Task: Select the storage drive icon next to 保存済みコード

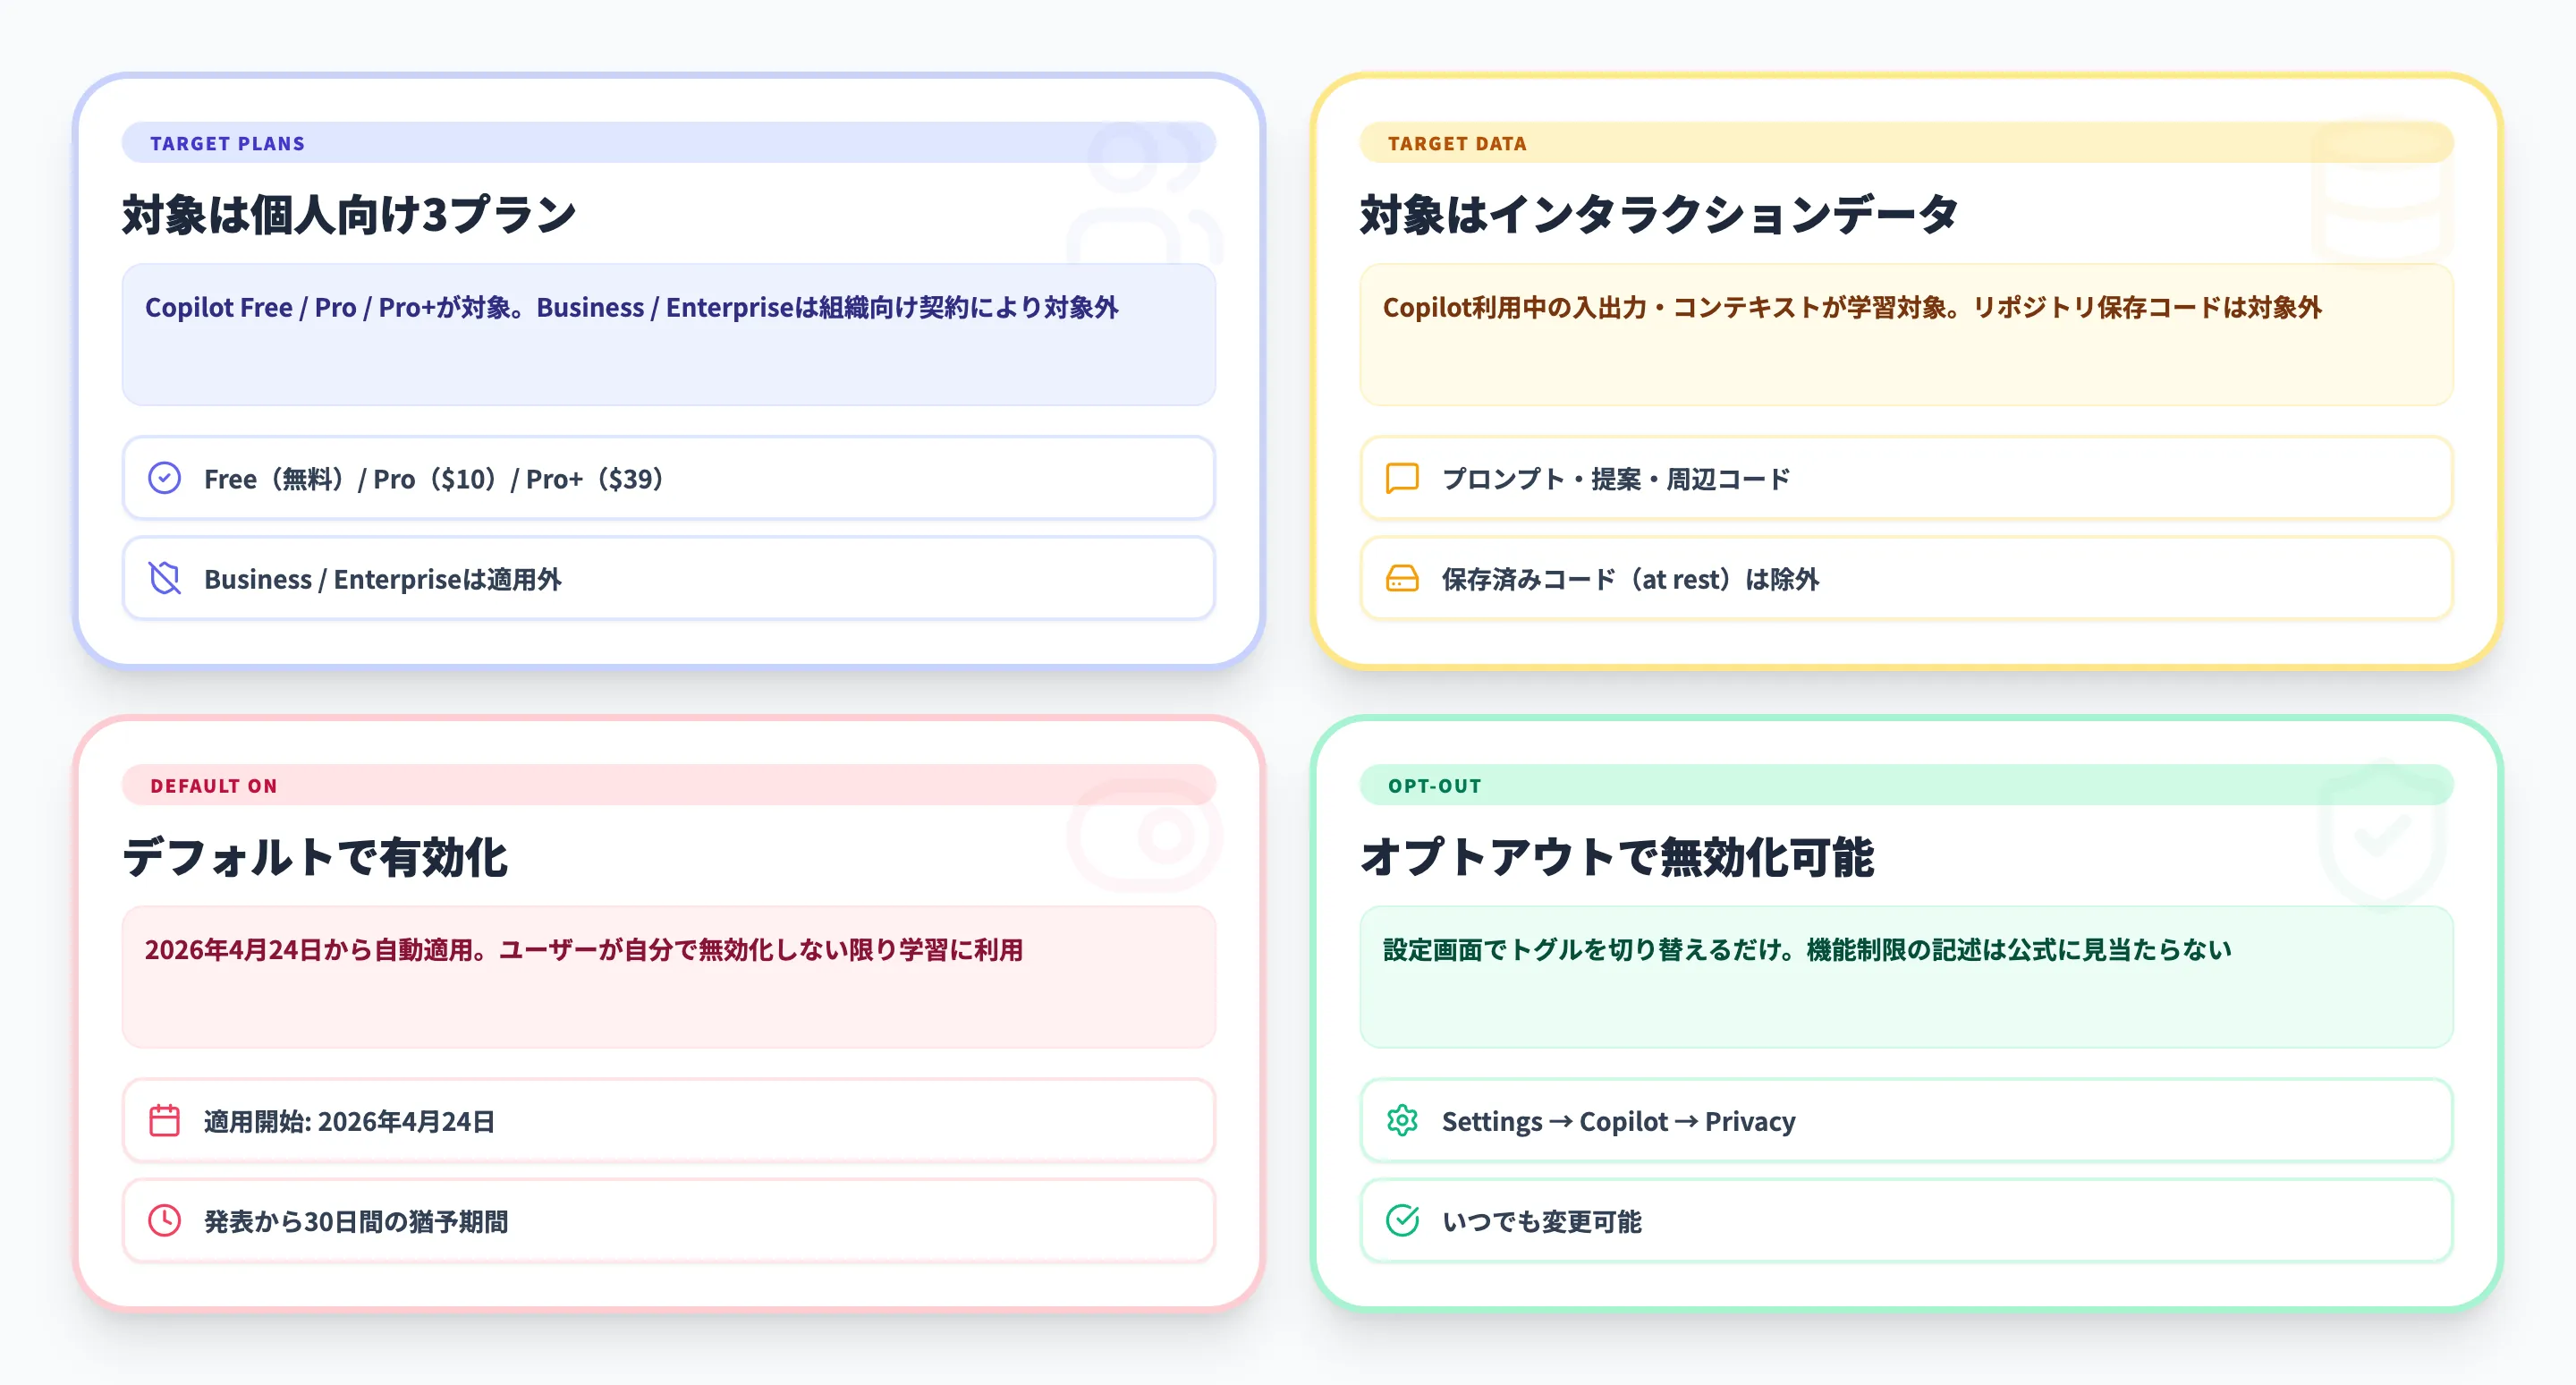Action: pyautogui.click(x=1402, y=578)
